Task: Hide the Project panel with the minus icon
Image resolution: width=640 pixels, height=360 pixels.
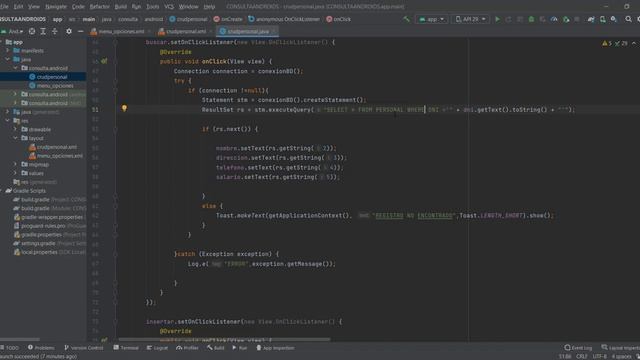Action: [80, 31]
